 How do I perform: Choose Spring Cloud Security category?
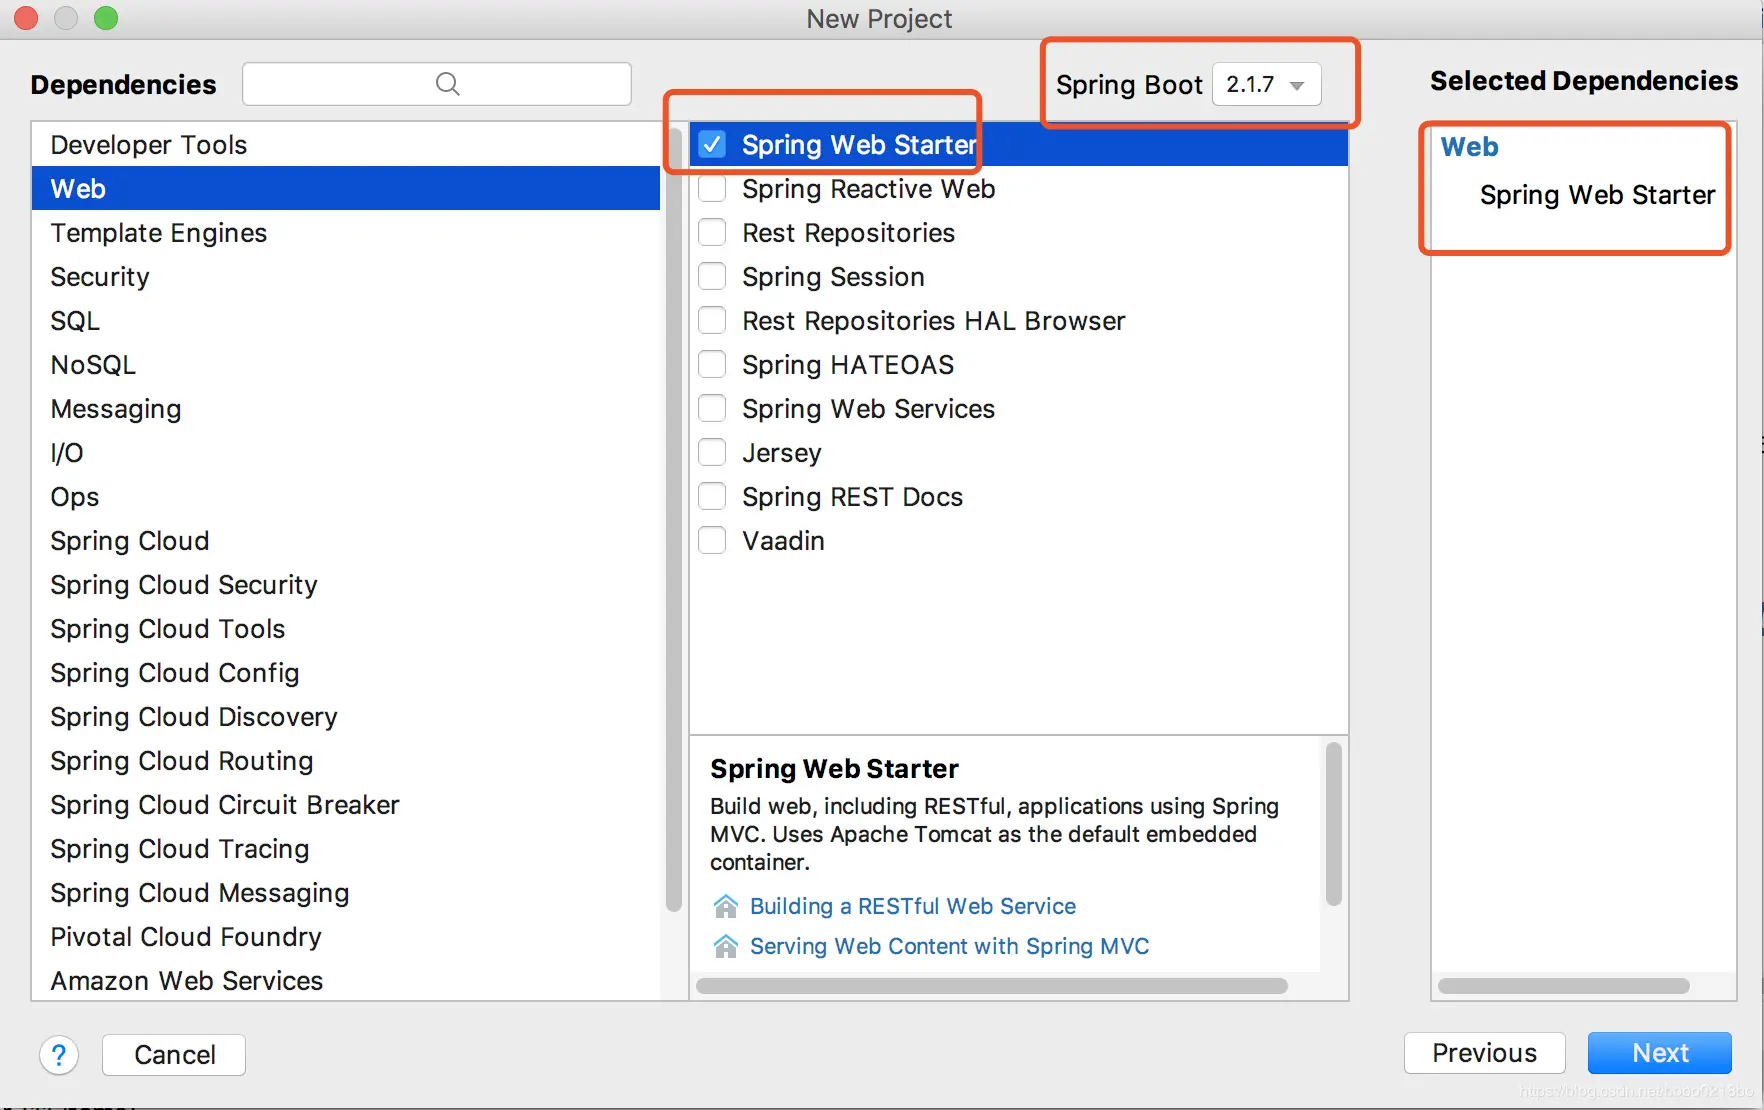346,585
